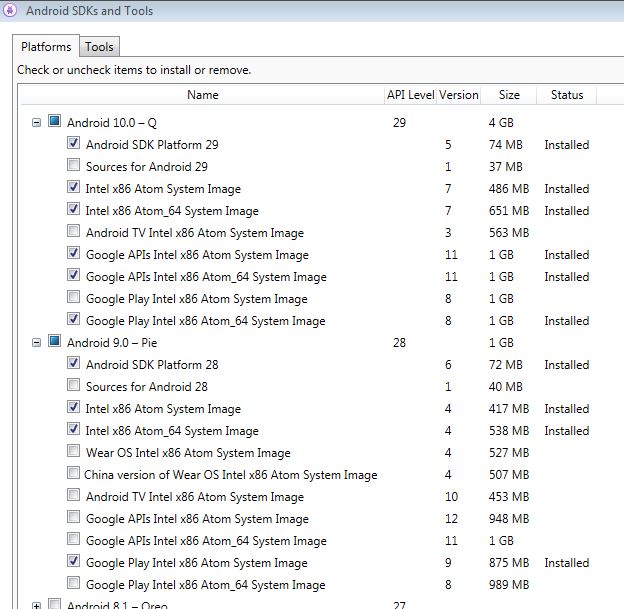Uncheck Google APIs Intel x86 Atom image, version 11, Installed

click(x=74, y=253)
